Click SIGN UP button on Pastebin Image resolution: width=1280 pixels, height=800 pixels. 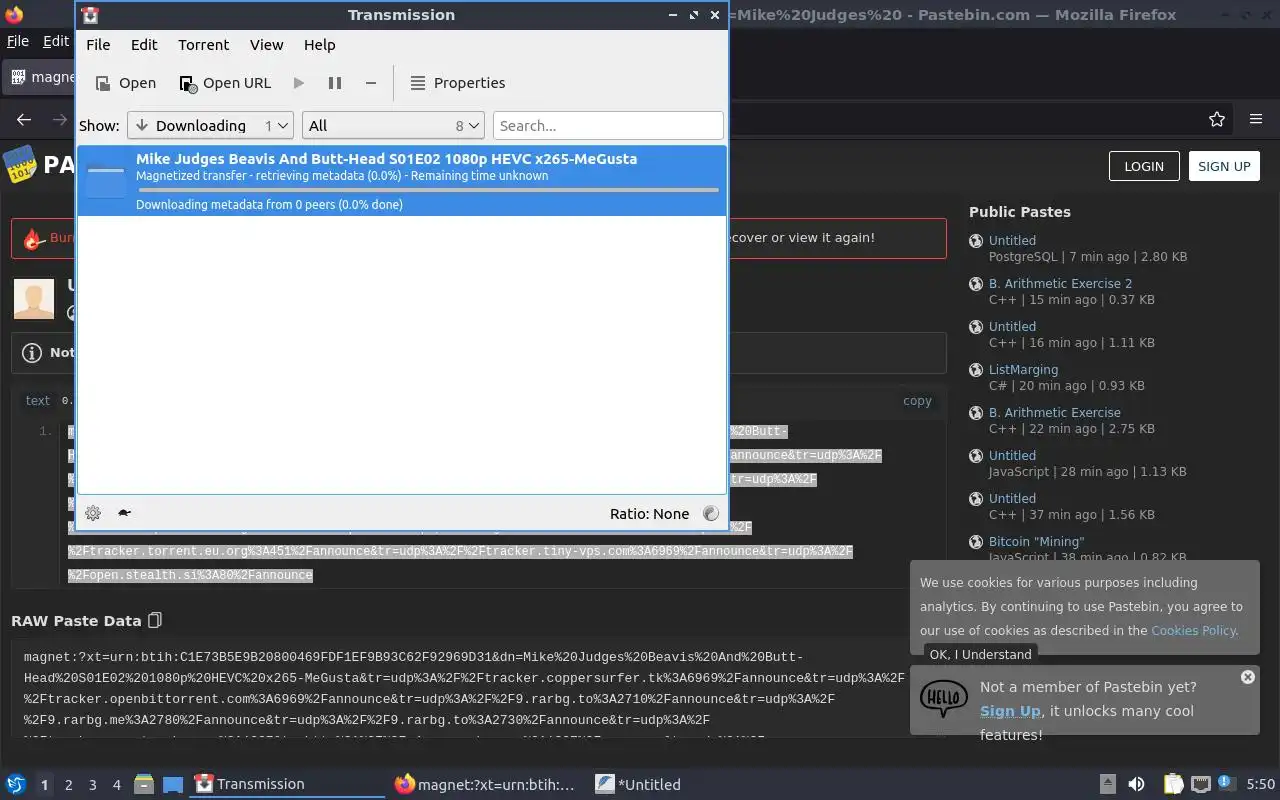pyautogui.click(x=1224, y=166)
